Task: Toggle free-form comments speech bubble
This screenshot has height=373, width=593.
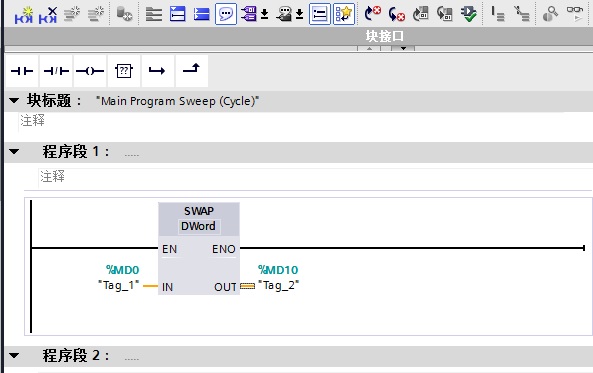Action: 226,14
